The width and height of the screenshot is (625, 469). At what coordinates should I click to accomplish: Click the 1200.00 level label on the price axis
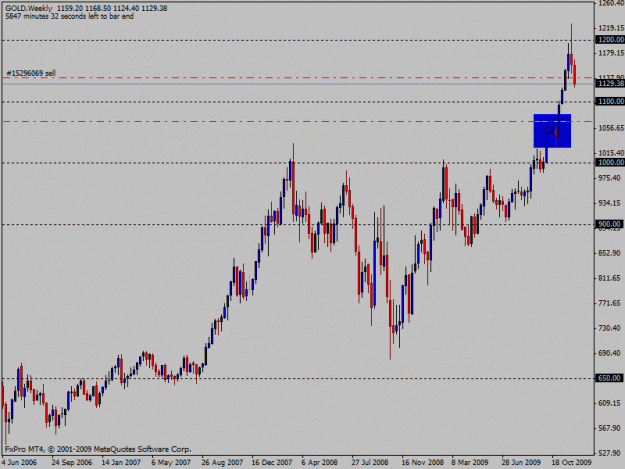click(611, 39)
